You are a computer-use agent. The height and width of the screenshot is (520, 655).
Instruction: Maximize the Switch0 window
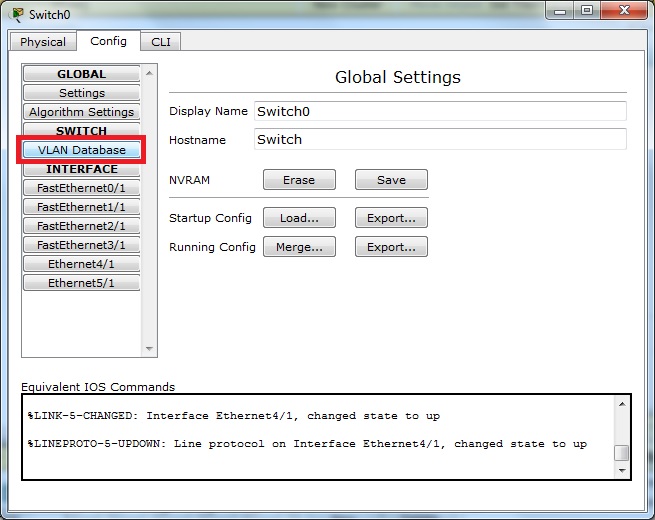click(587, 11)
